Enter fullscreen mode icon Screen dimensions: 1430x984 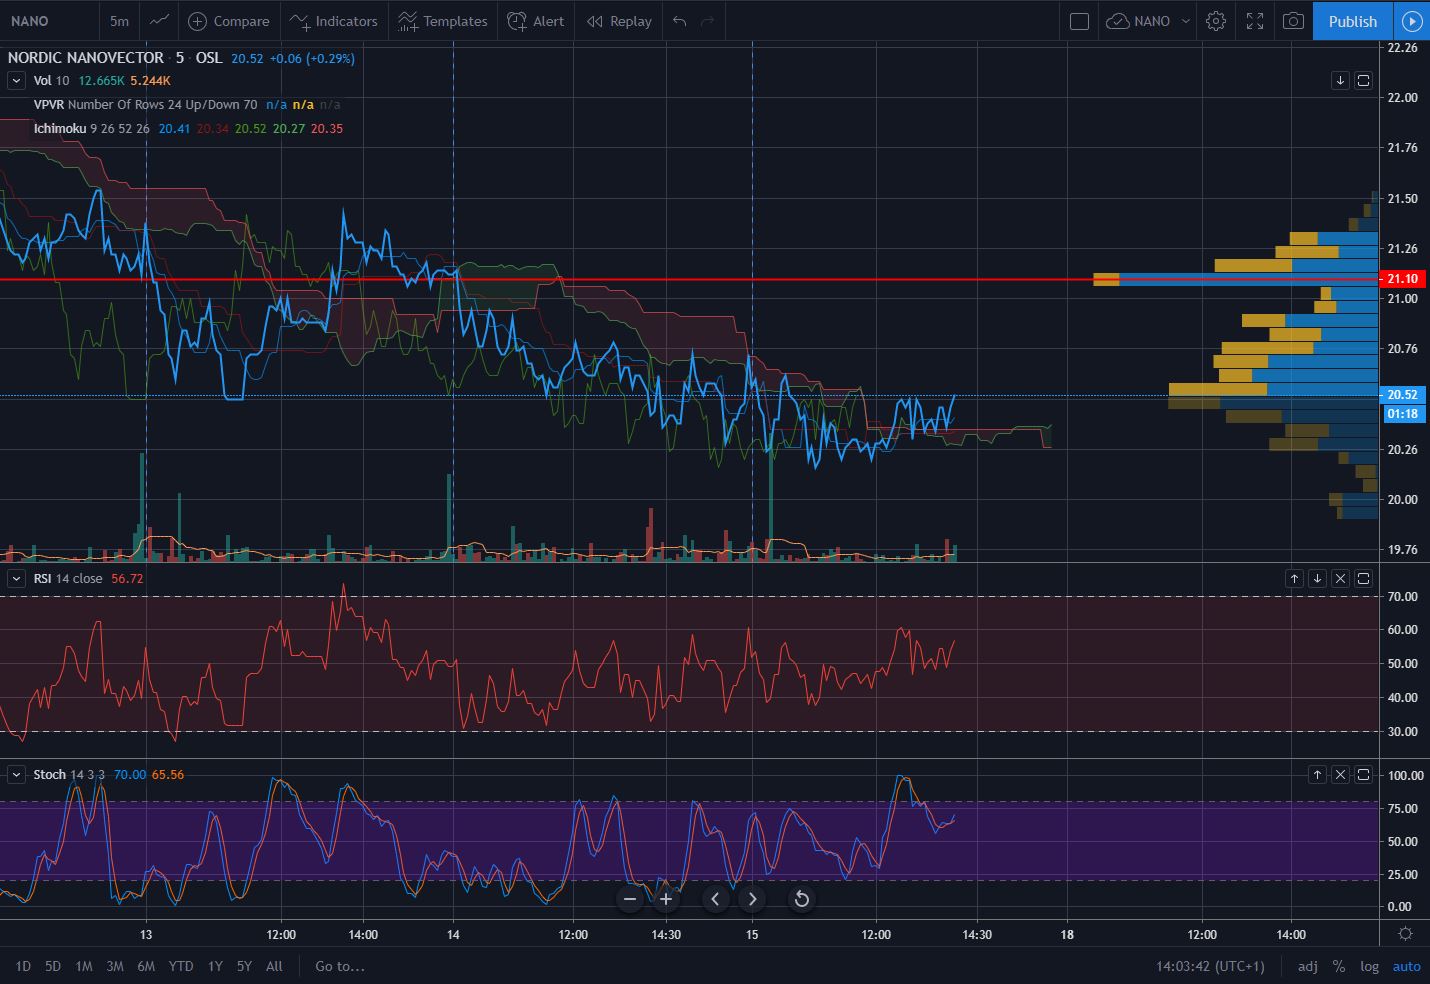1255,20
